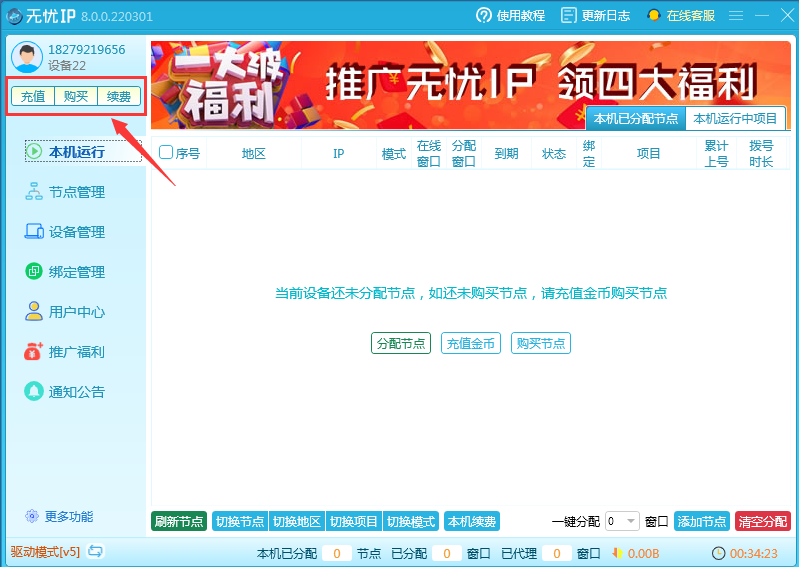This screenshot has width=799, height=567.
Task: Click the 推广无忧IP promotional banner
Action: pyautogui.click(x=471, y=85)
